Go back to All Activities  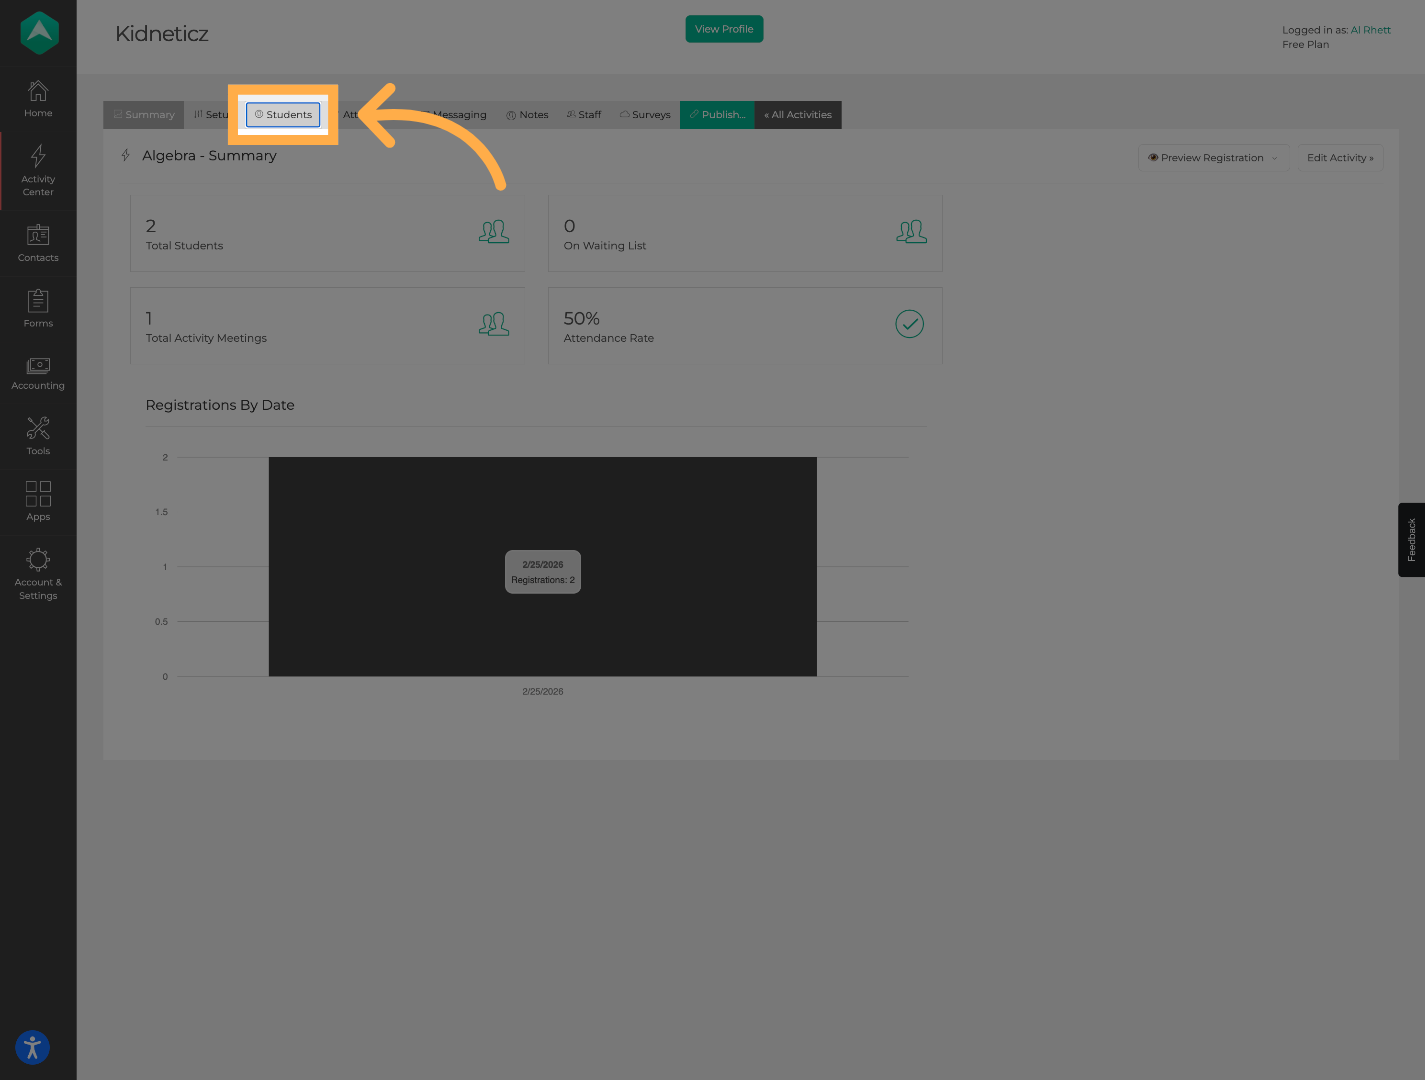click(x=798, y=115)
